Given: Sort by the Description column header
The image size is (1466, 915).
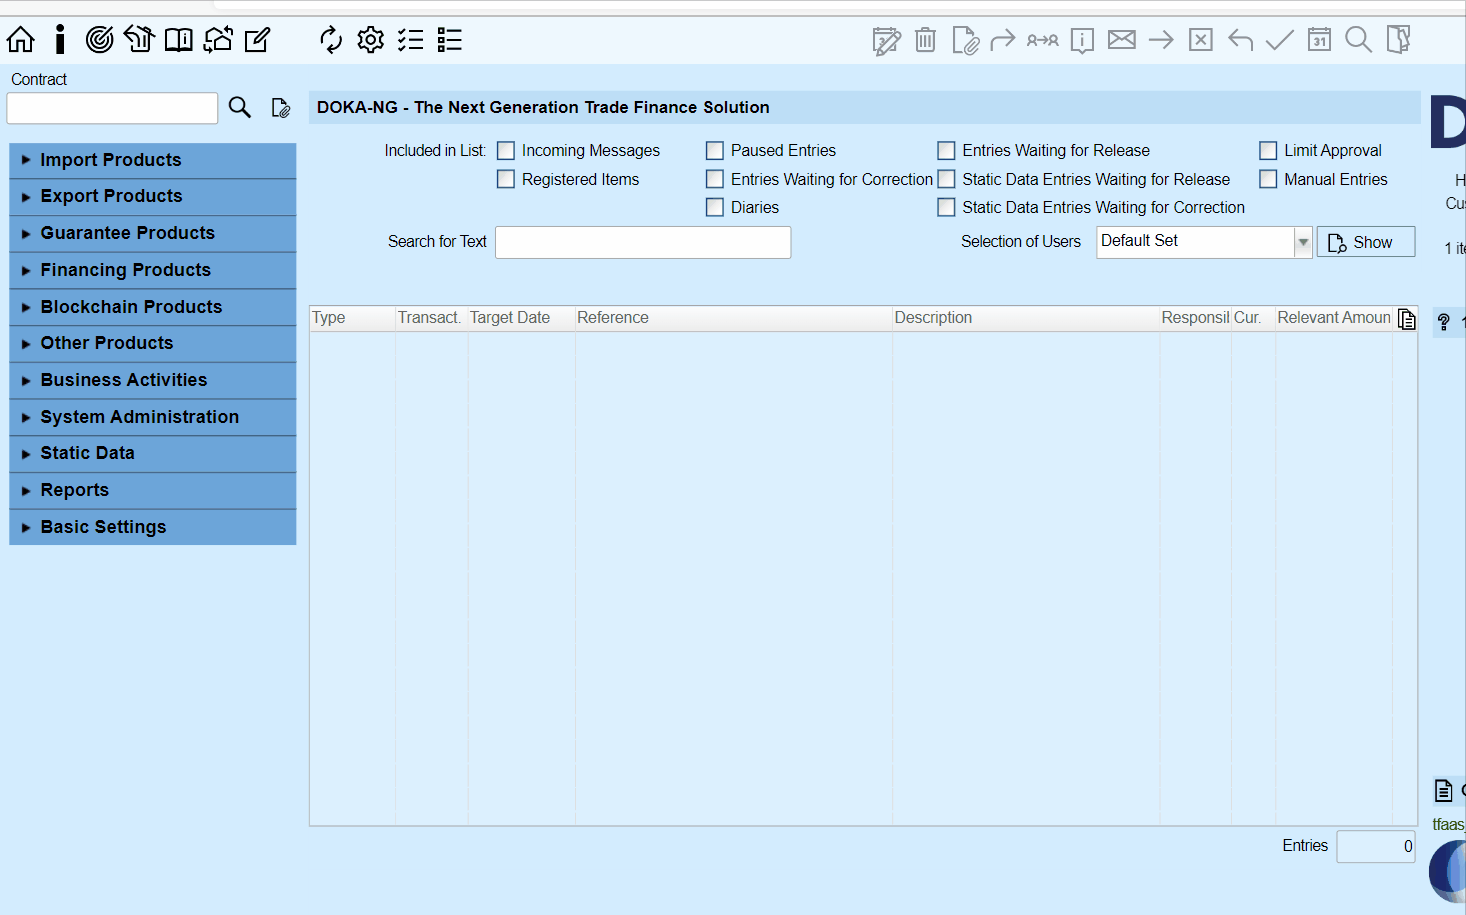Looking at the screenshot, I should tap(1026, 318).
